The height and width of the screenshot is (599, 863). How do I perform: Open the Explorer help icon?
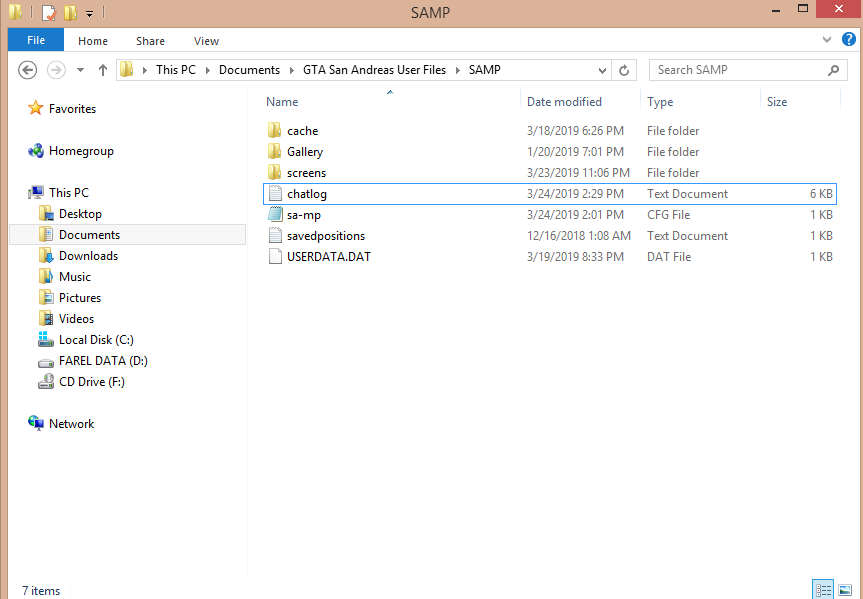849,39
